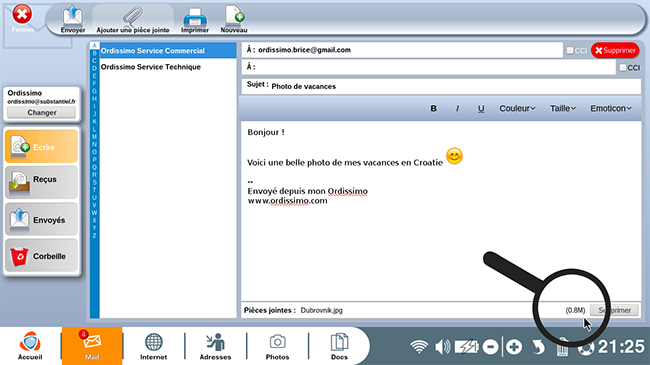Click the battery charging icon
The image size is (650, 365).
[x=466, y=347]
